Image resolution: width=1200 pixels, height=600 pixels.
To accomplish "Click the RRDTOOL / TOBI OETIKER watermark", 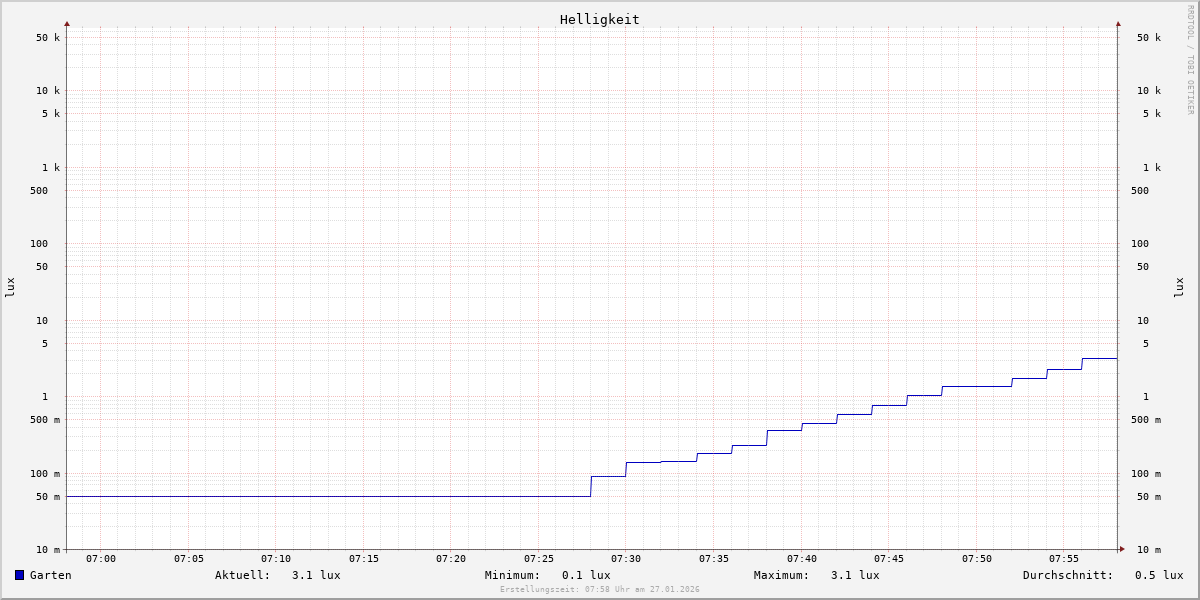I will coord(1190,59).
